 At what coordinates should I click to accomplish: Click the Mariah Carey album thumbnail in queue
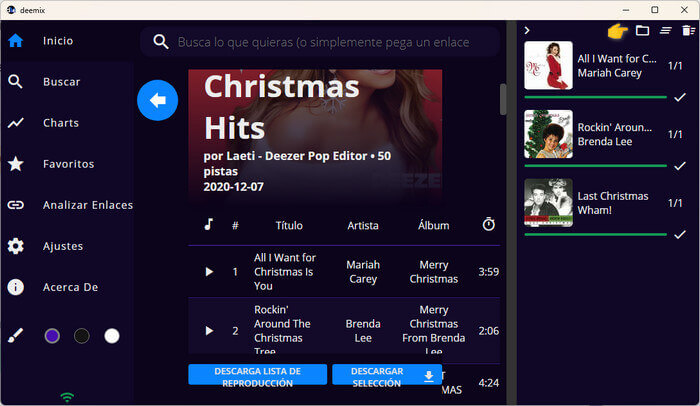pyautogui.click(x=548, y=65)
